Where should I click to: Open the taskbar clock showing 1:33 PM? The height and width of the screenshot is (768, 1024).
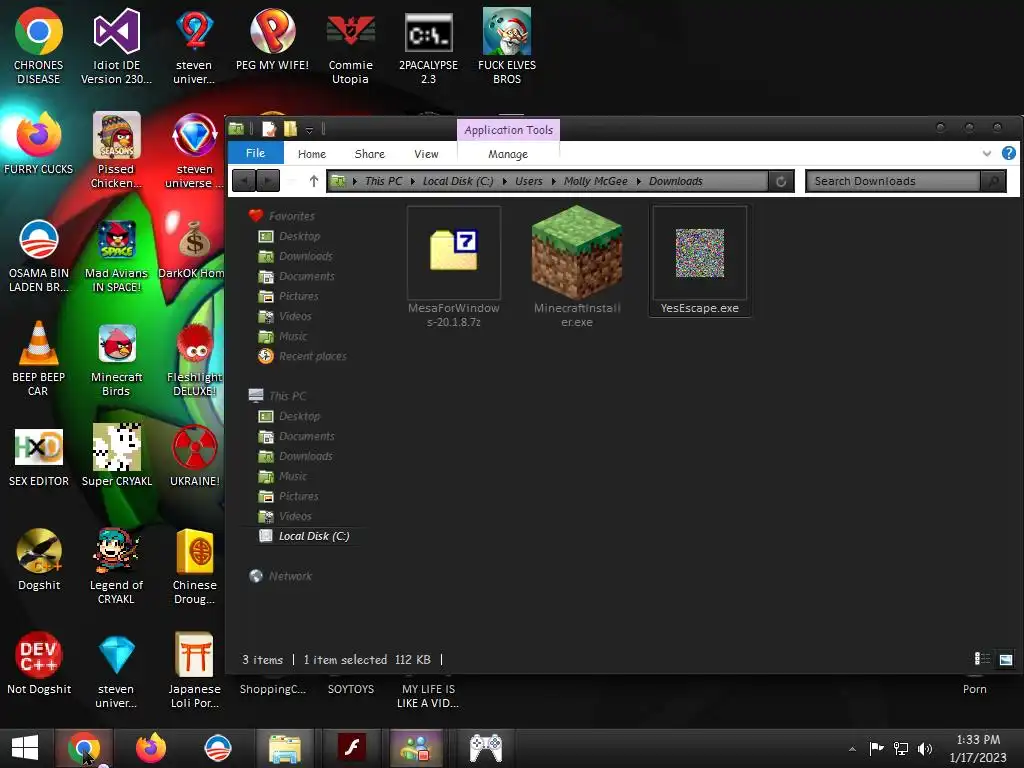point(978,748)
